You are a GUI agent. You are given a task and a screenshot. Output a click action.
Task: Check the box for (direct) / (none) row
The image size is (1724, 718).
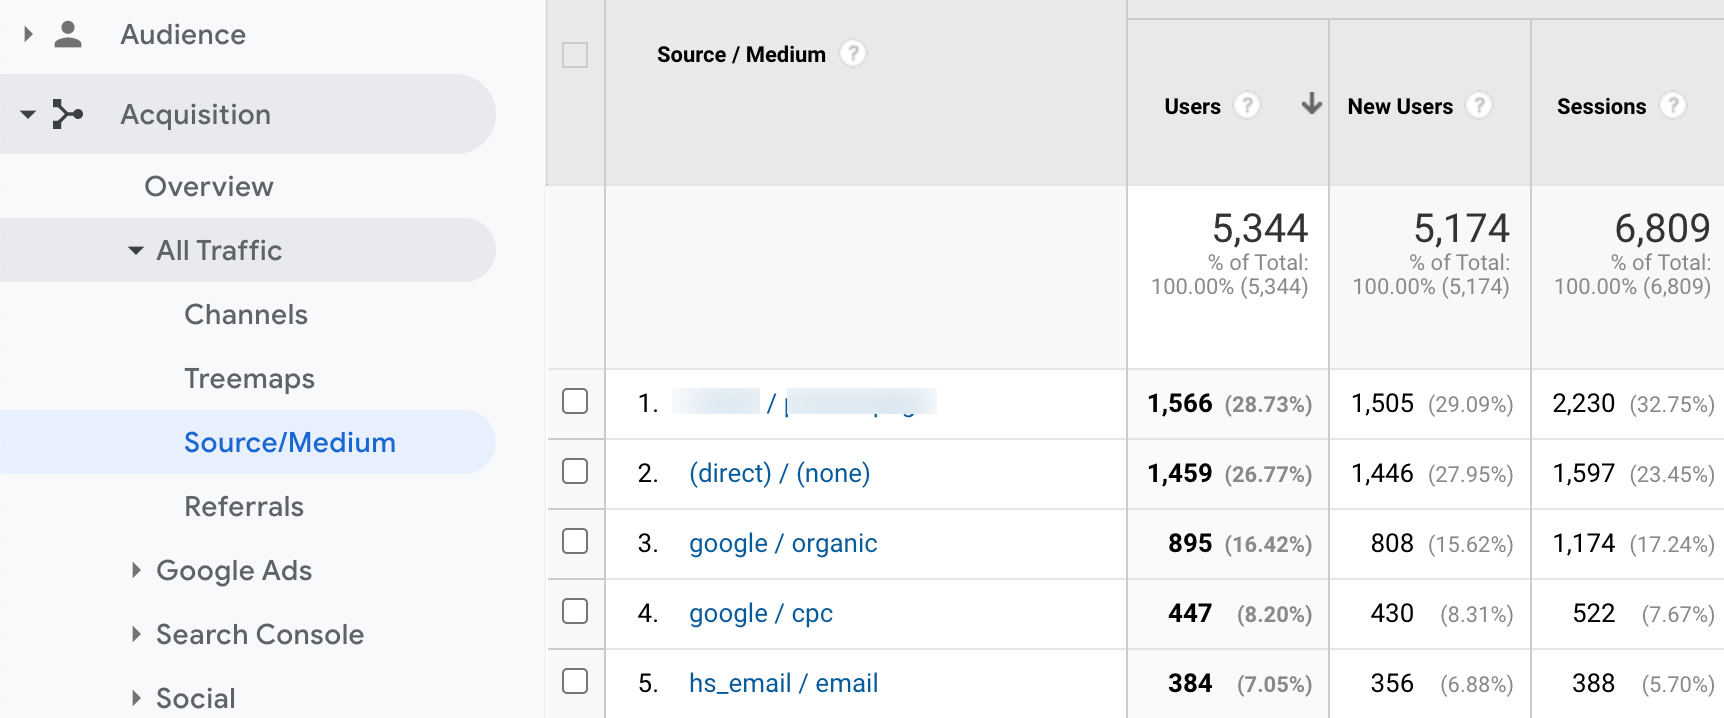(x=575, y=471)
